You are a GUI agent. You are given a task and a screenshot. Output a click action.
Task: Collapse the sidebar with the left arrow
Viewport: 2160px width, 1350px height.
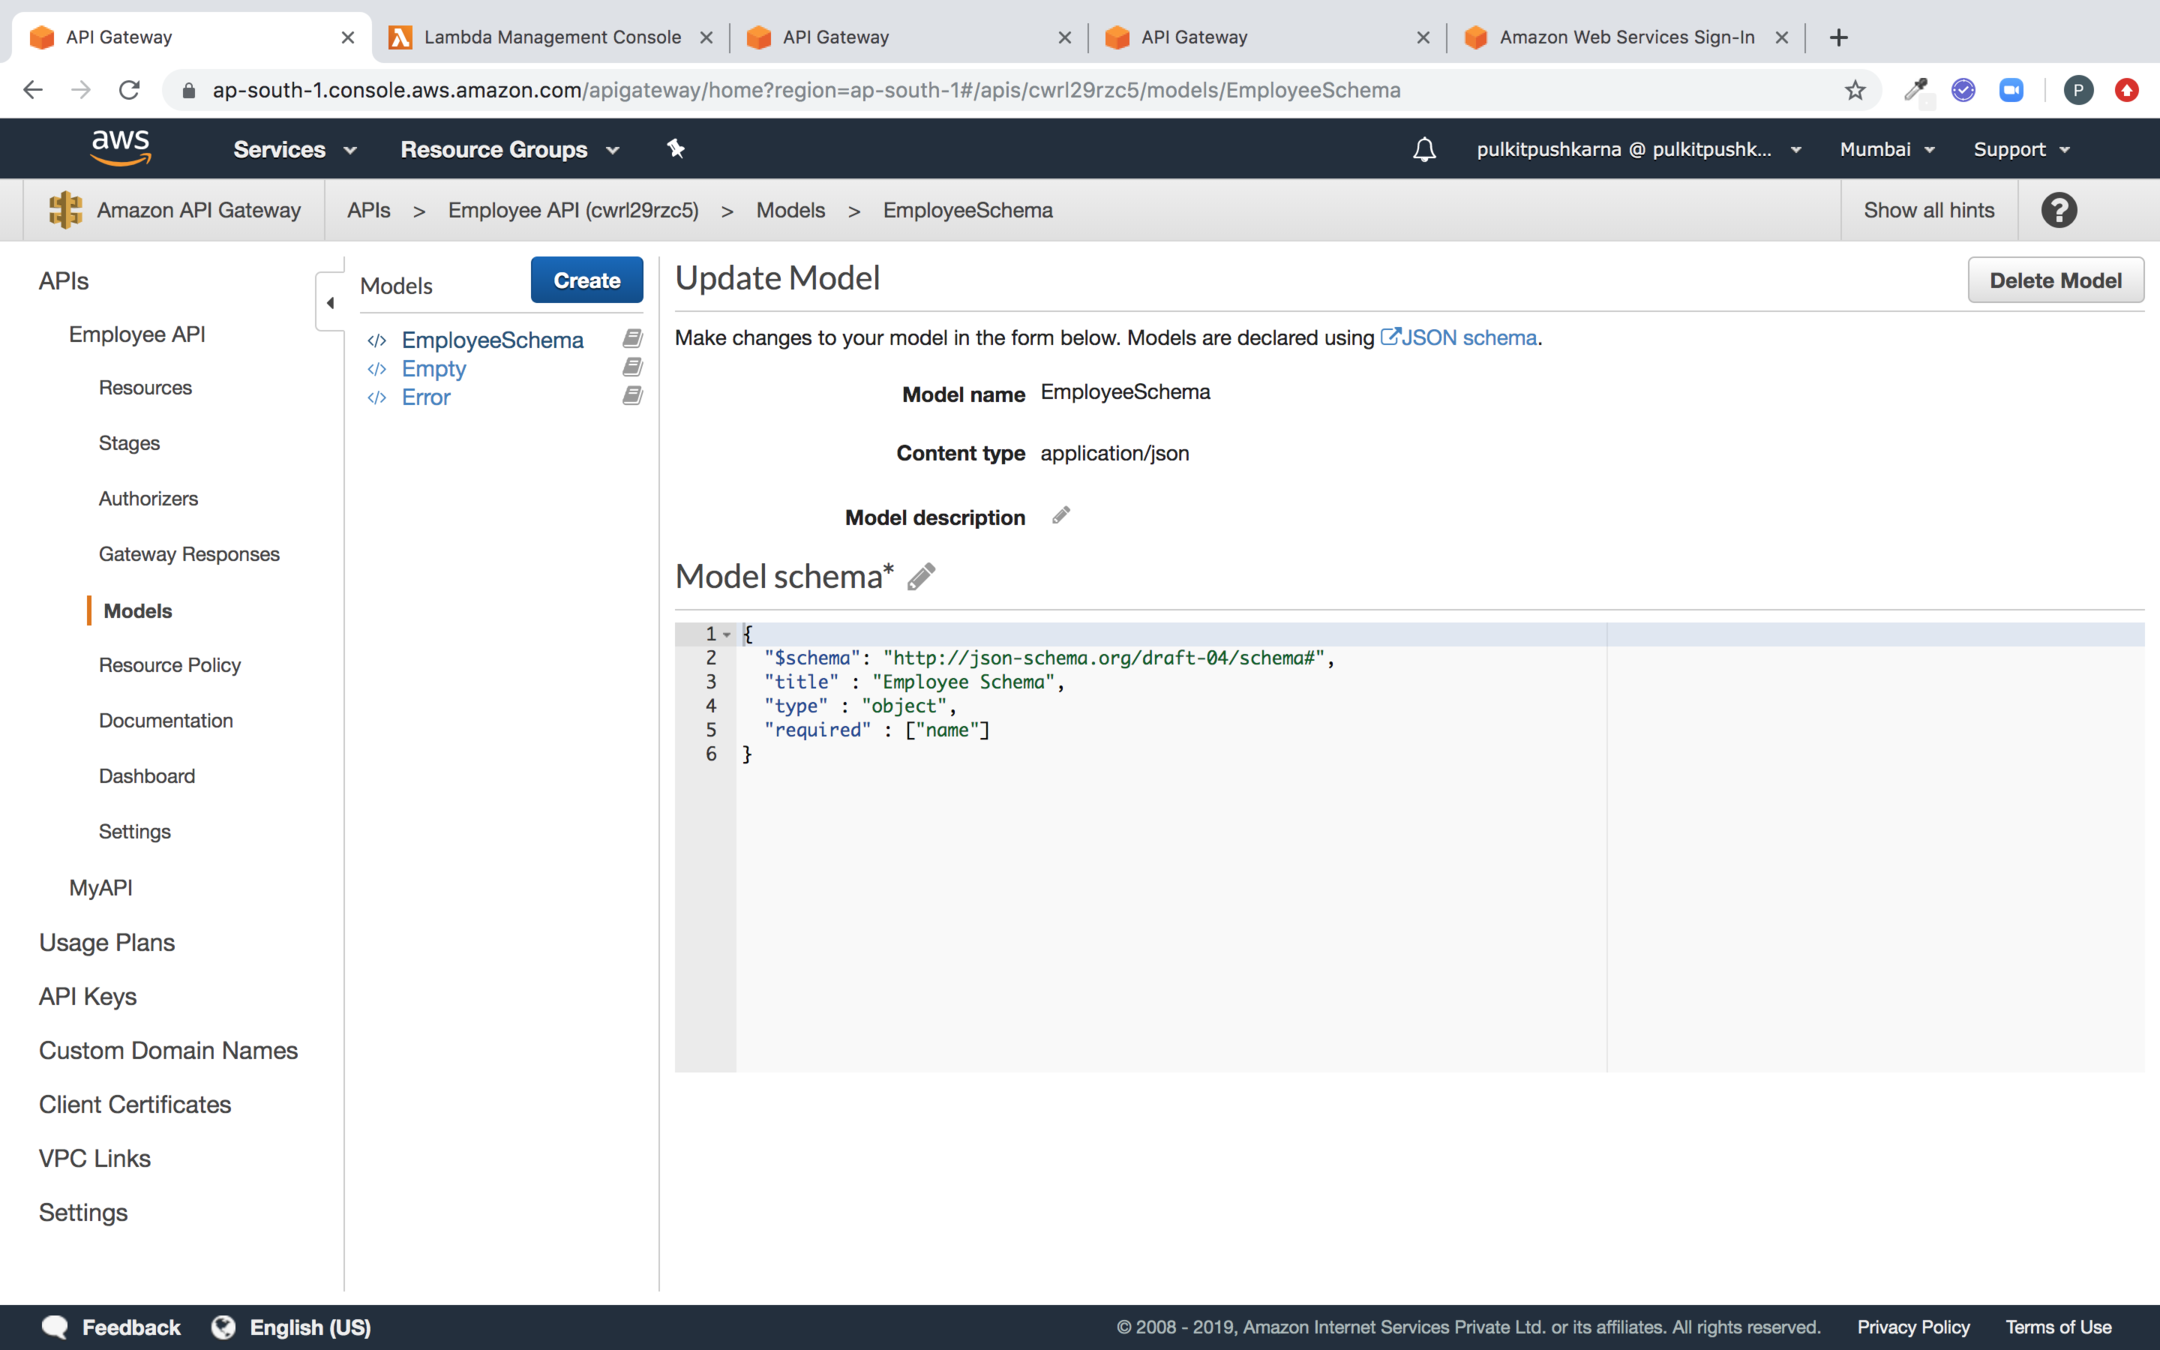(330, 302)
